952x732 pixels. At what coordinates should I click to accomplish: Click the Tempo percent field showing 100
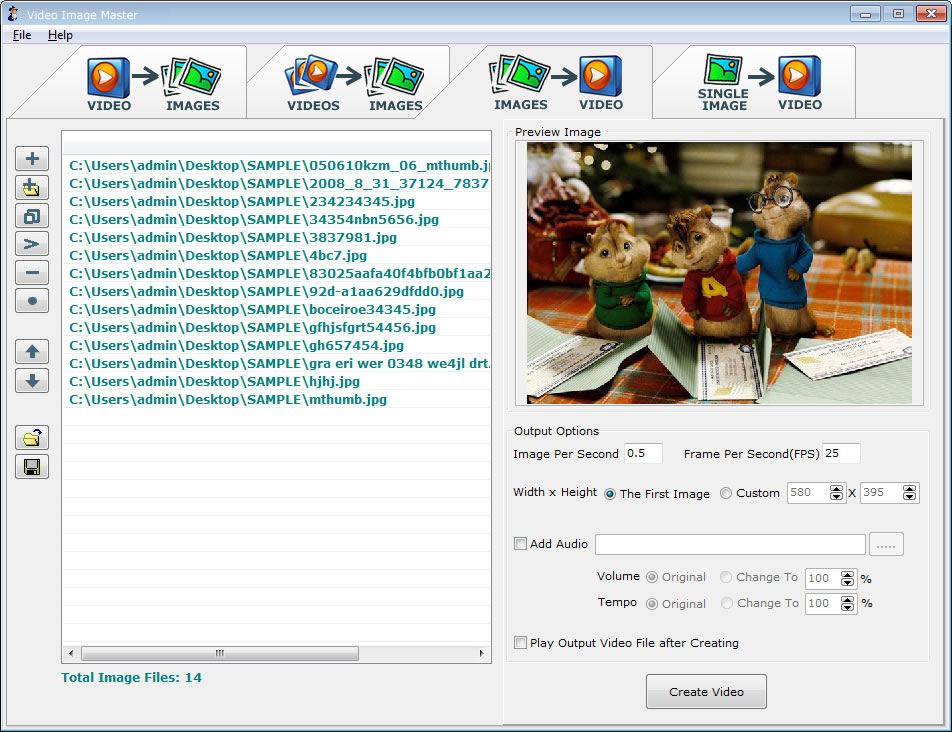(823, 604)
